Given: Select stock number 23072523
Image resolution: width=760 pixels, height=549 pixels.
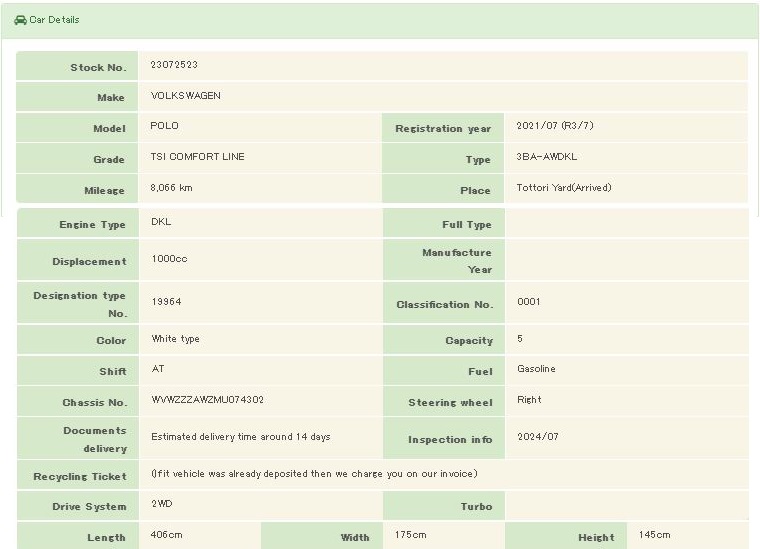Looking at the screenshot, I should [174, 65].
